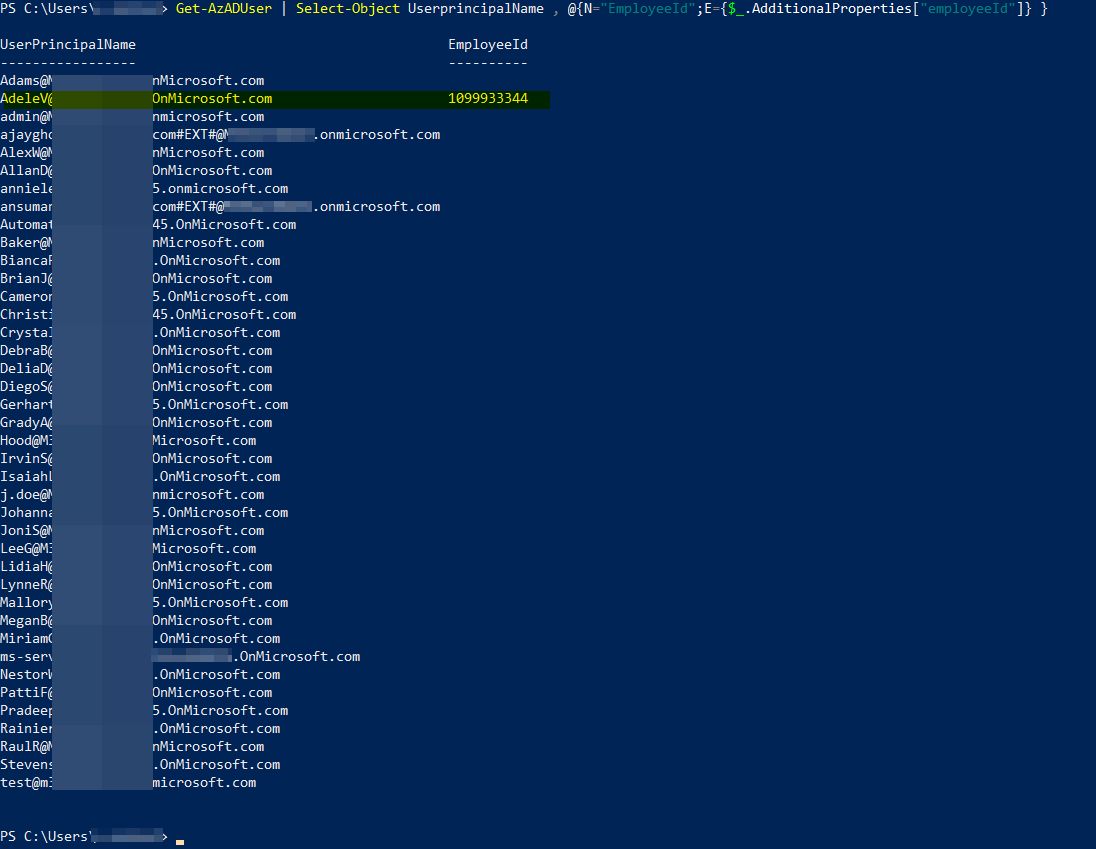
Task: Click the Isaiah user entry
Action: [x=140, y=477]
